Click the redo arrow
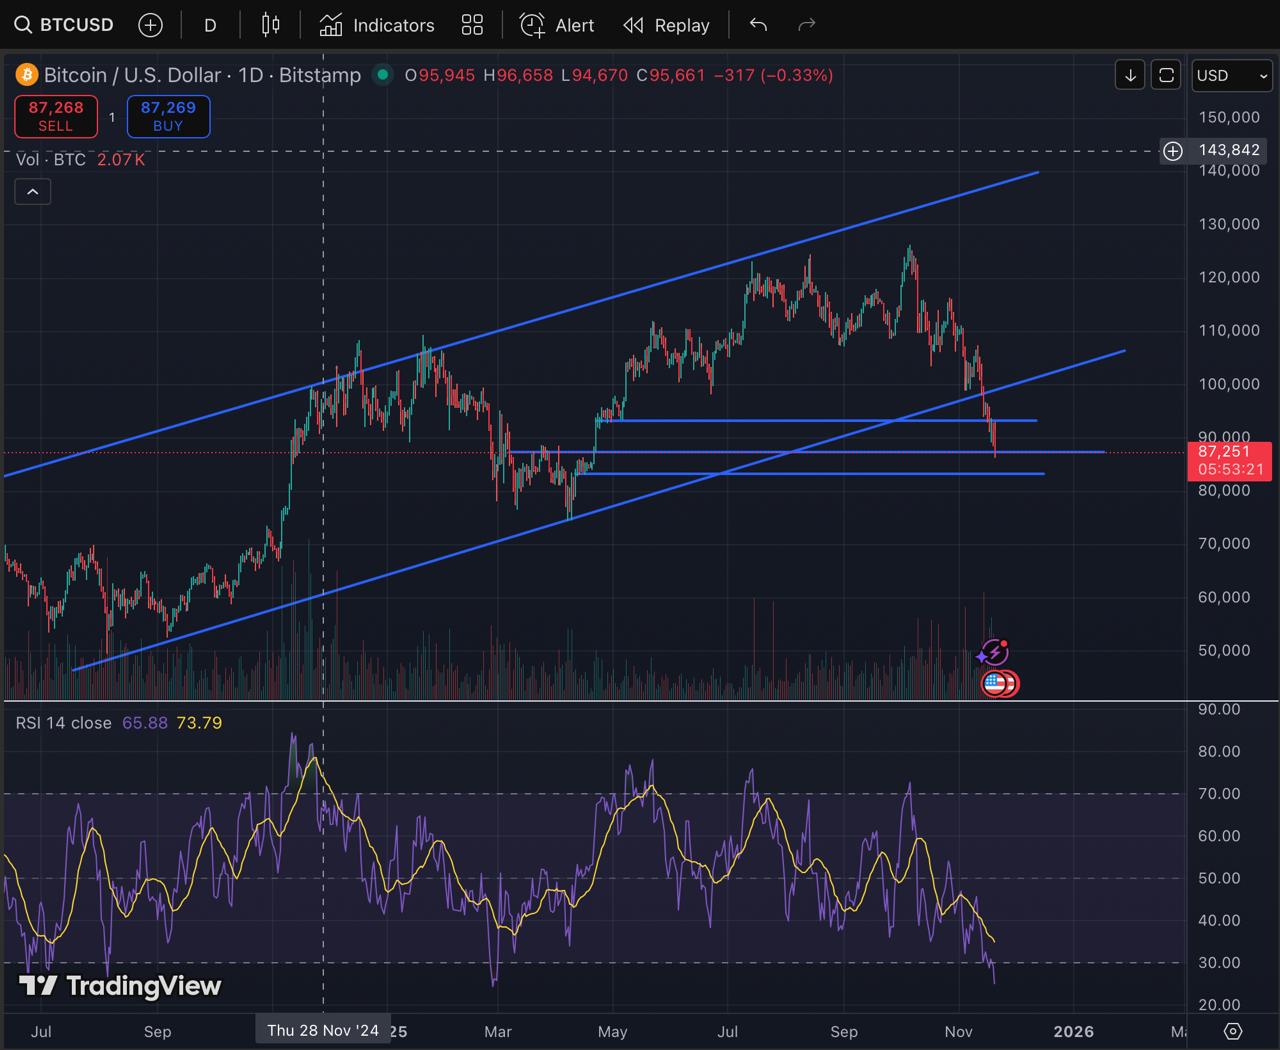Viewport: 1280px width, 1050px height. pyautogui.click(x=807, y=25)
